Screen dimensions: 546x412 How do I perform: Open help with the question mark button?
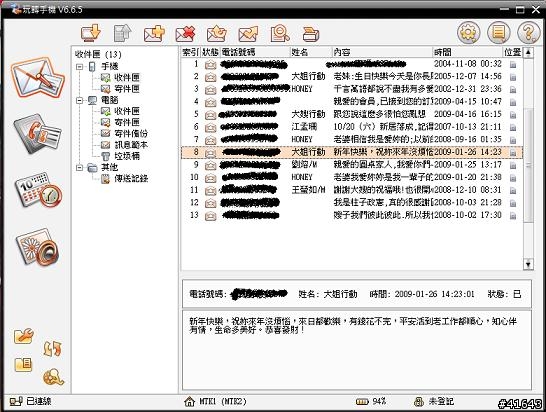pyautogui.click(x=529, y=33)
